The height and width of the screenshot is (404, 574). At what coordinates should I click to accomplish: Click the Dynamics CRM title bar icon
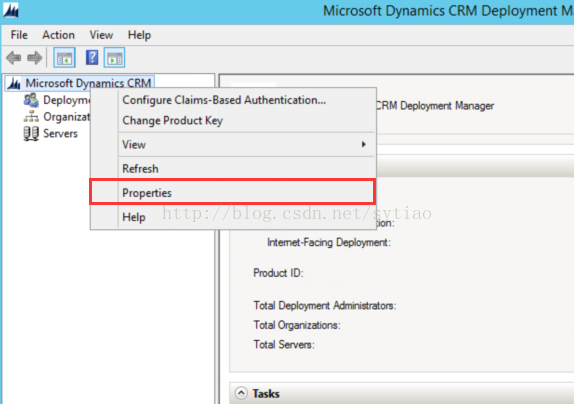[11, 10]
